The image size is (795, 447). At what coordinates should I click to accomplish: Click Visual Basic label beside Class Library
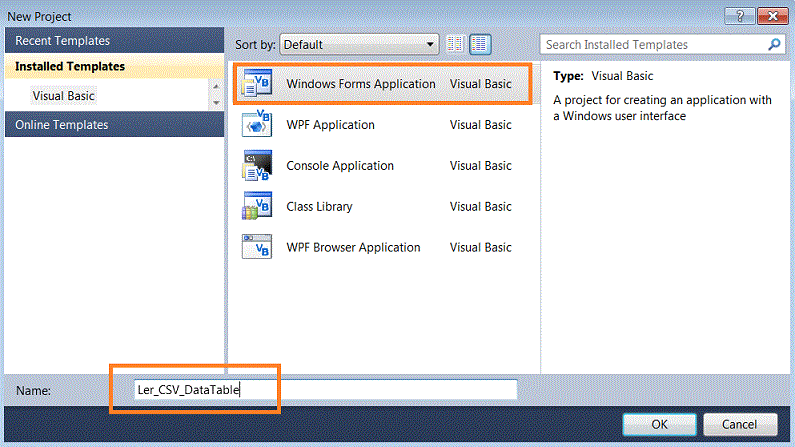480,207
